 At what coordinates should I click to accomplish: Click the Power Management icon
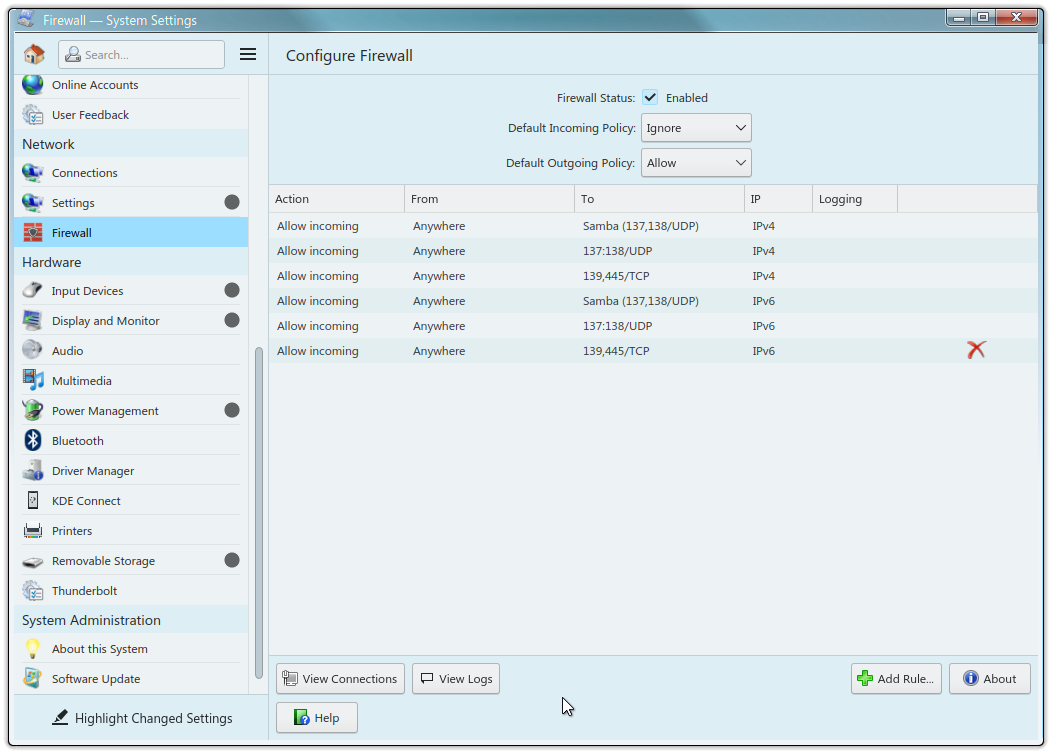[x=33, y=411]
